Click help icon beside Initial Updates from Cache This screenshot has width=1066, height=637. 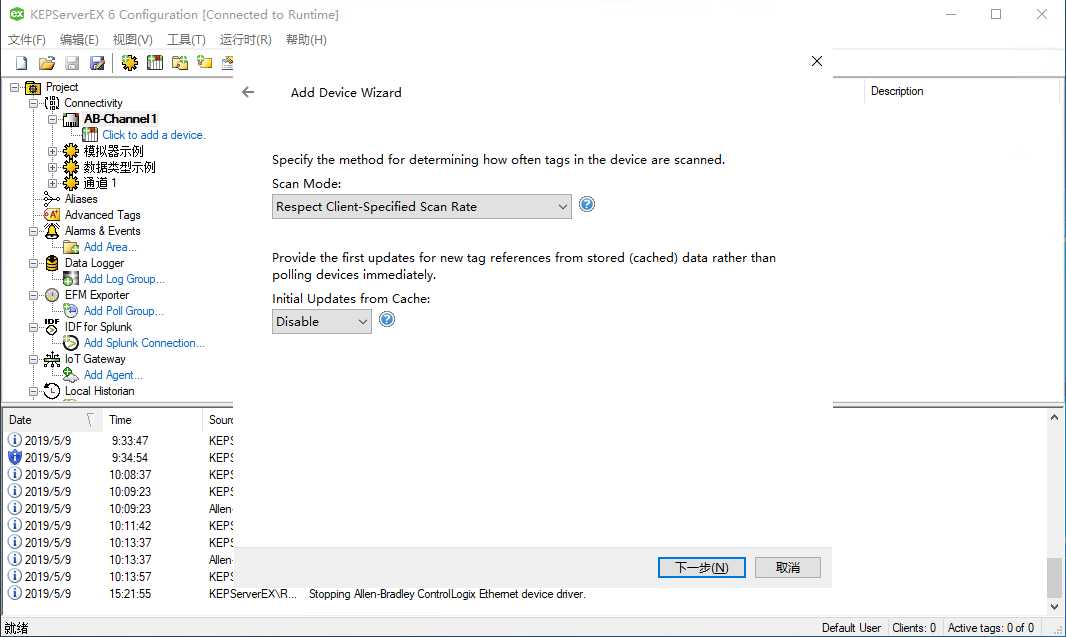pyautogui.click(x=387, y=319)
